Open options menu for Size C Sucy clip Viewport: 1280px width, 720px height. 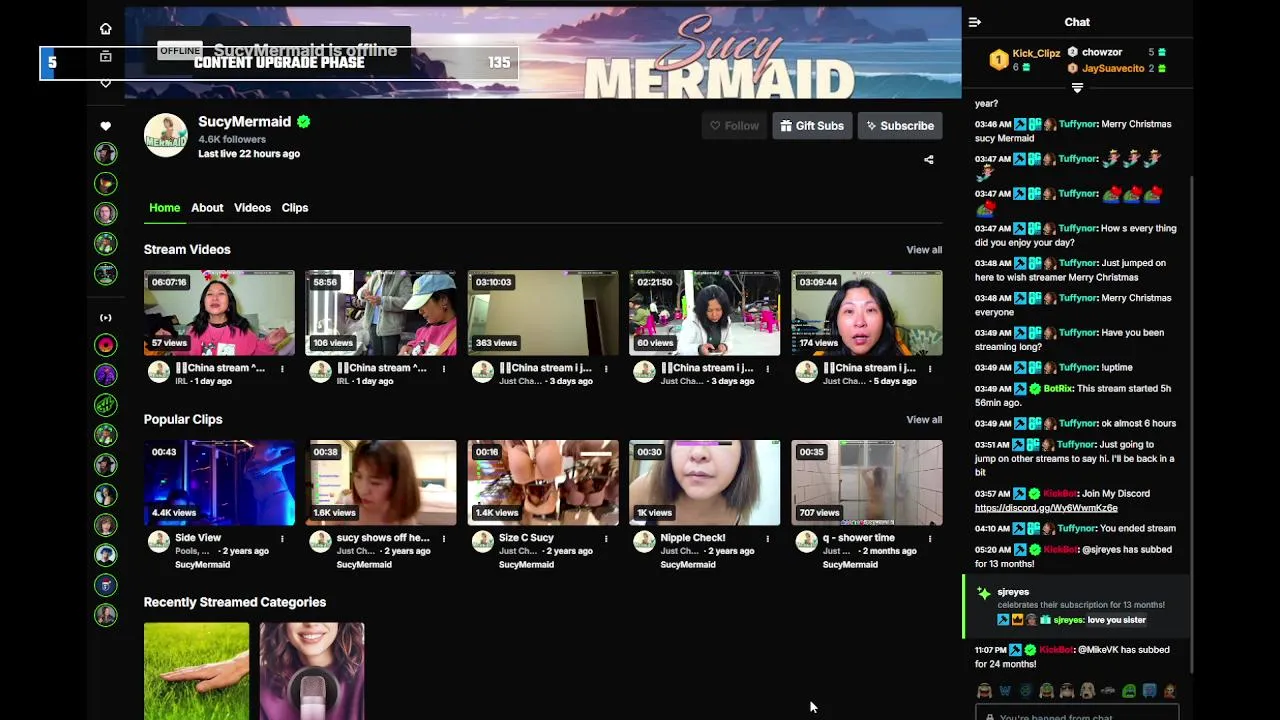click(x=606, y=539)
